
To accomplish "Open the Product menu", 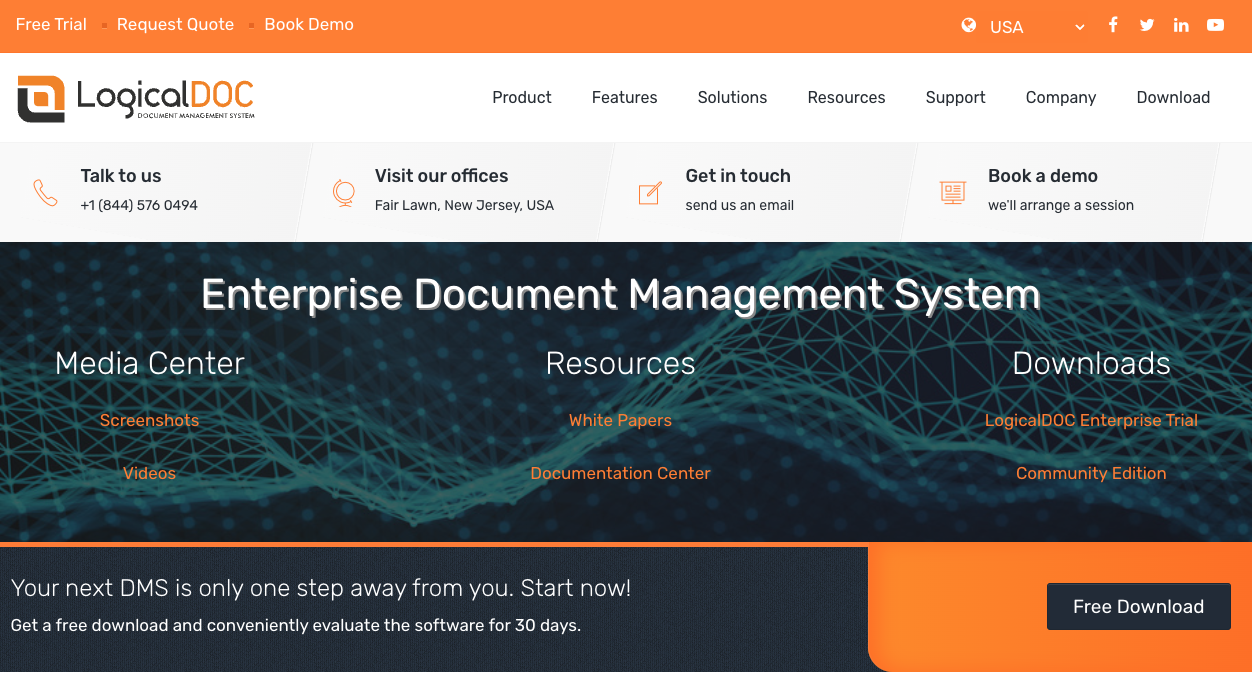I will click(x=522, y=97).
